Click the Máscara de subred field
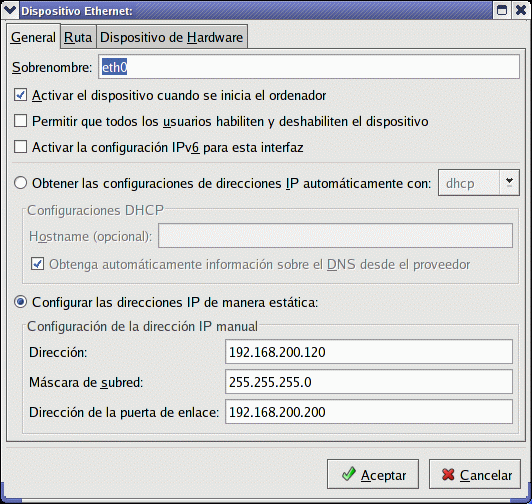The height and width of the screenshot is (504, 532). coord(369,382)
